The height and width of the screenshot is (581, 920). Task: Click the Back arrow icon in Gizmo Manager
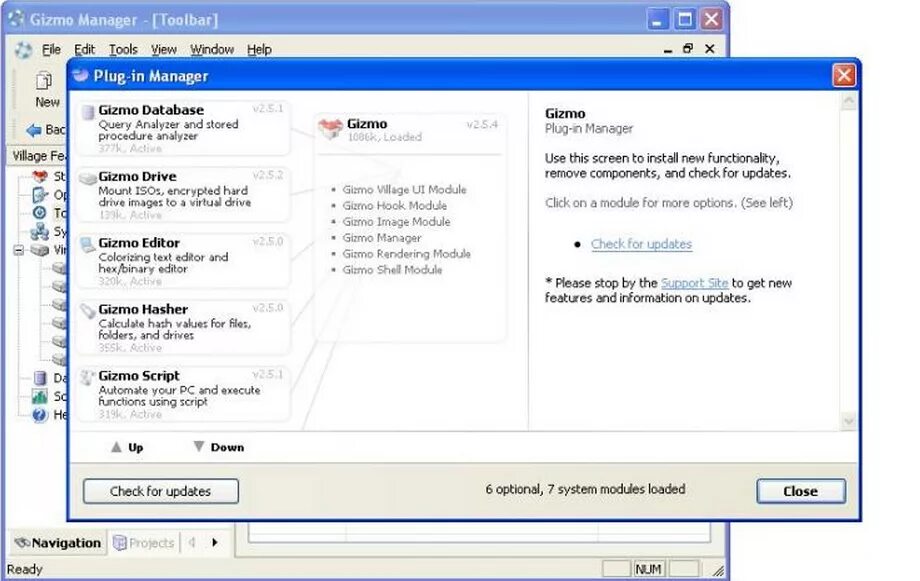pos(35,130)
